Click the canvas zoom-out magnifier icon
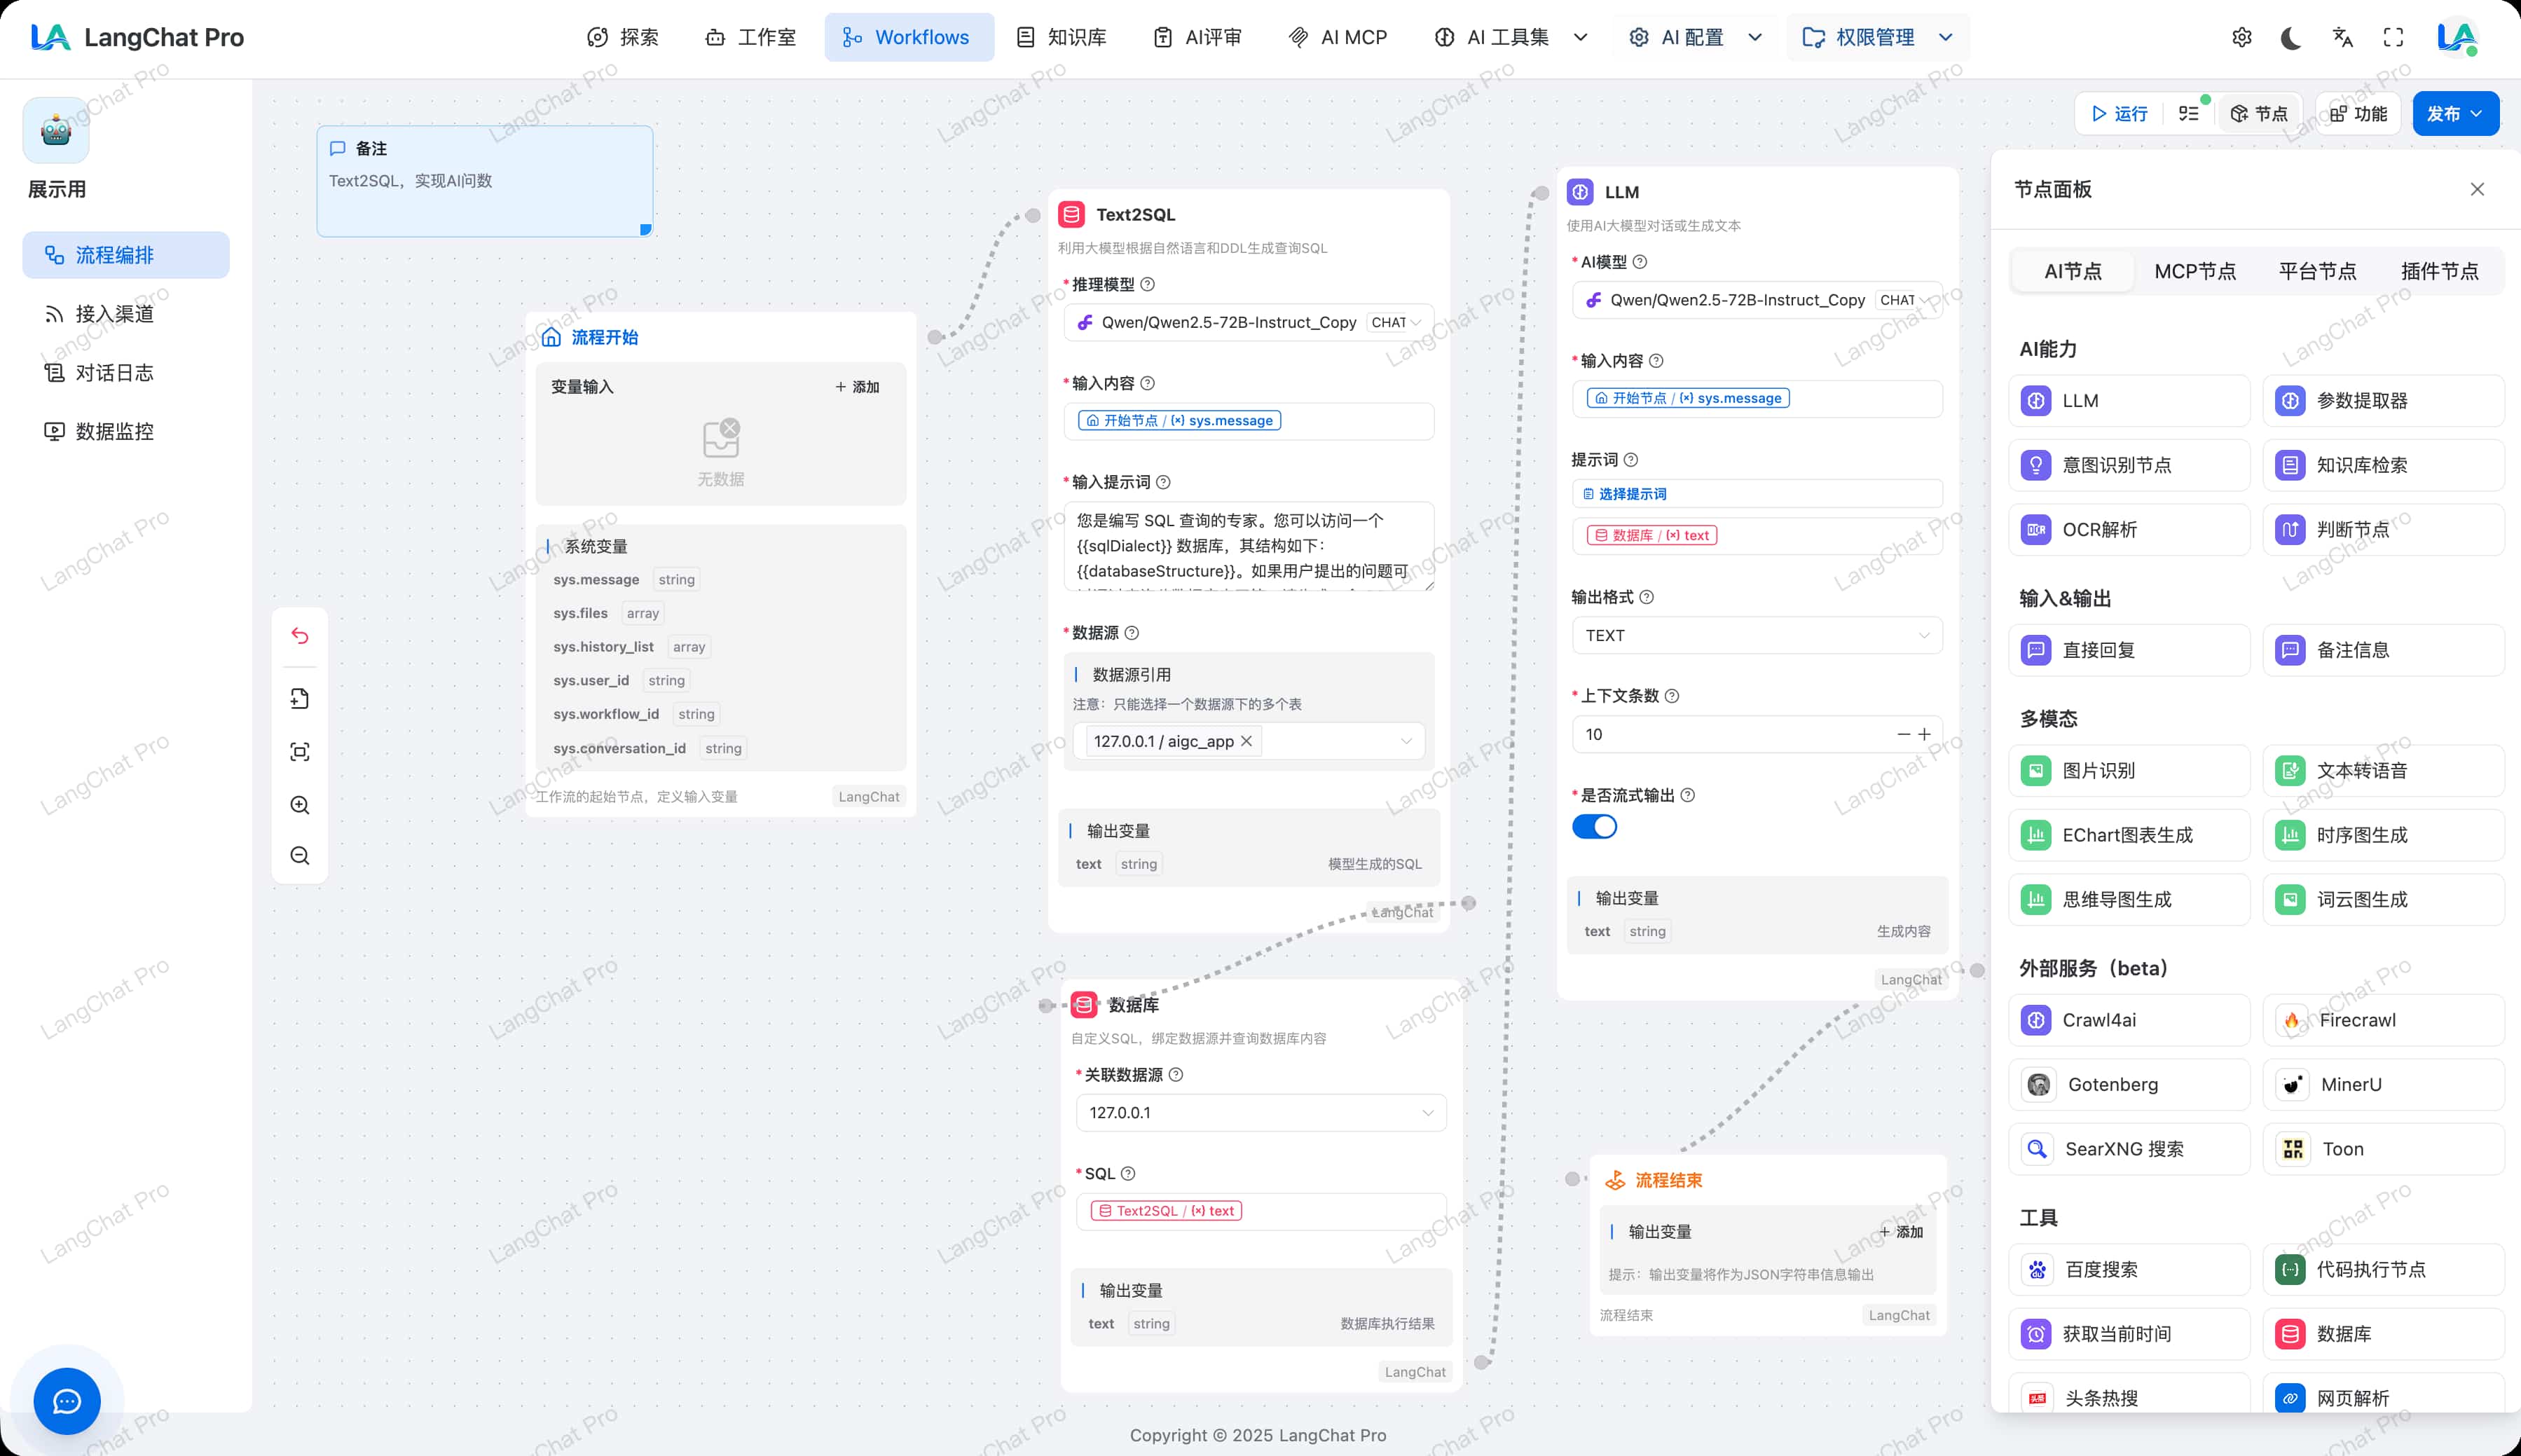This screenshot has width=2521, height=1456. tap(300, 856)
